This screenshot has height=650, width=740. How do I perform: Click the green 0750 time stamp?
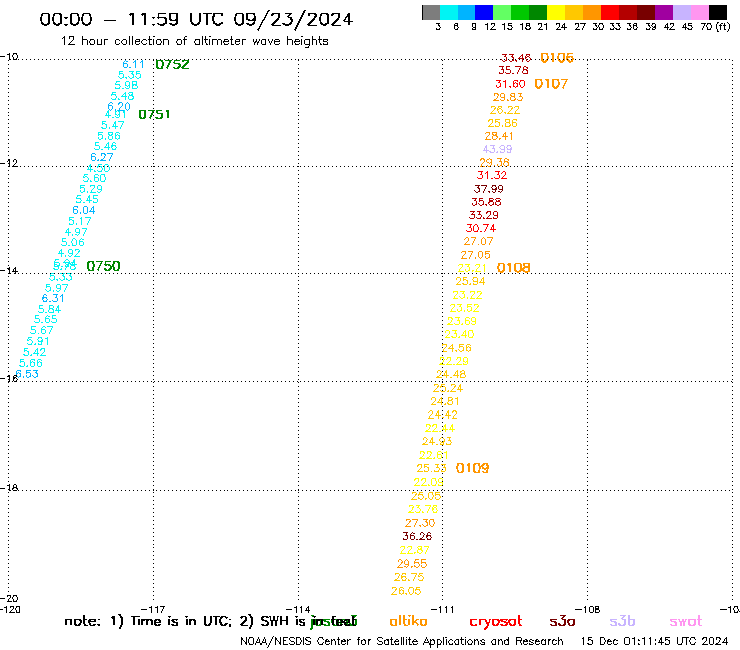pos(103,266)
